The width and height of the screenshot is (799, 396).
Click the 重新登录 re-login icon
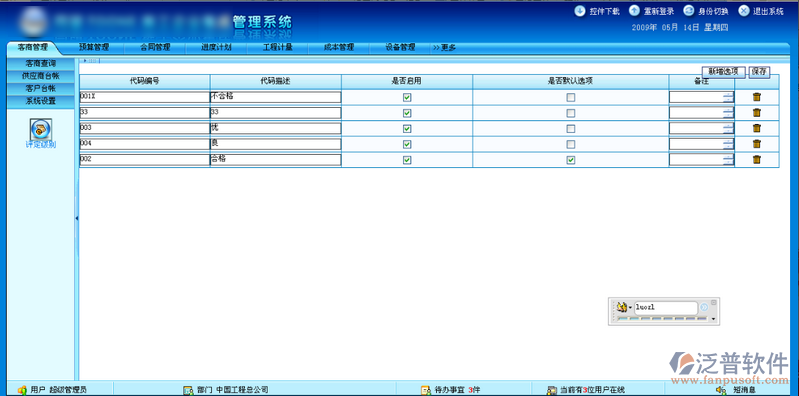[634, 11]
